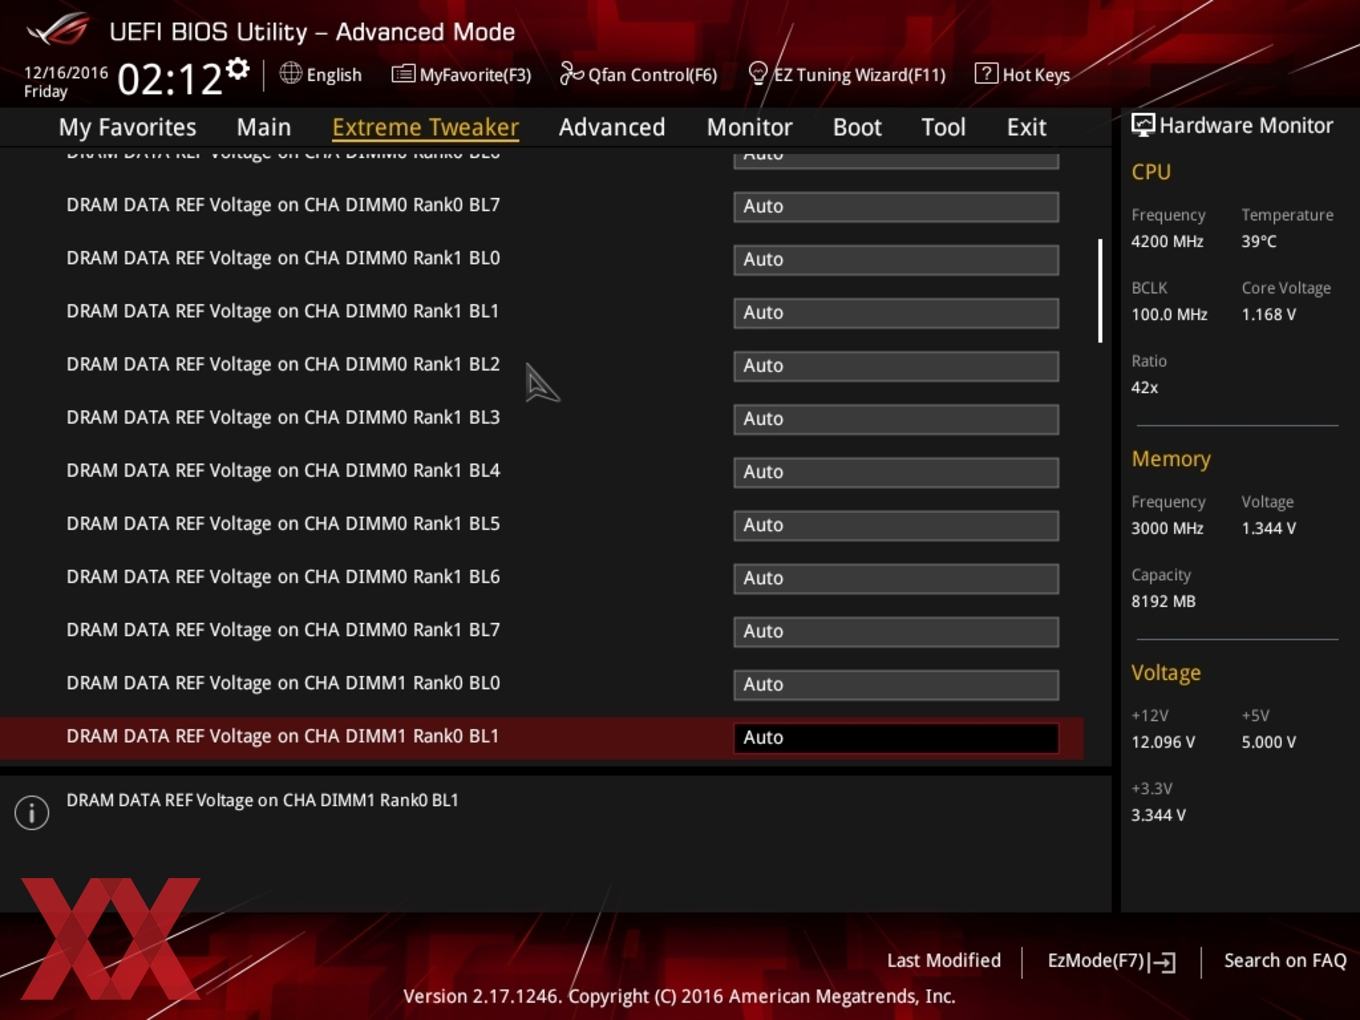This screenshot has height=1020, width=1360.
Task: Click the ROG logo icon
Action: 58,29
